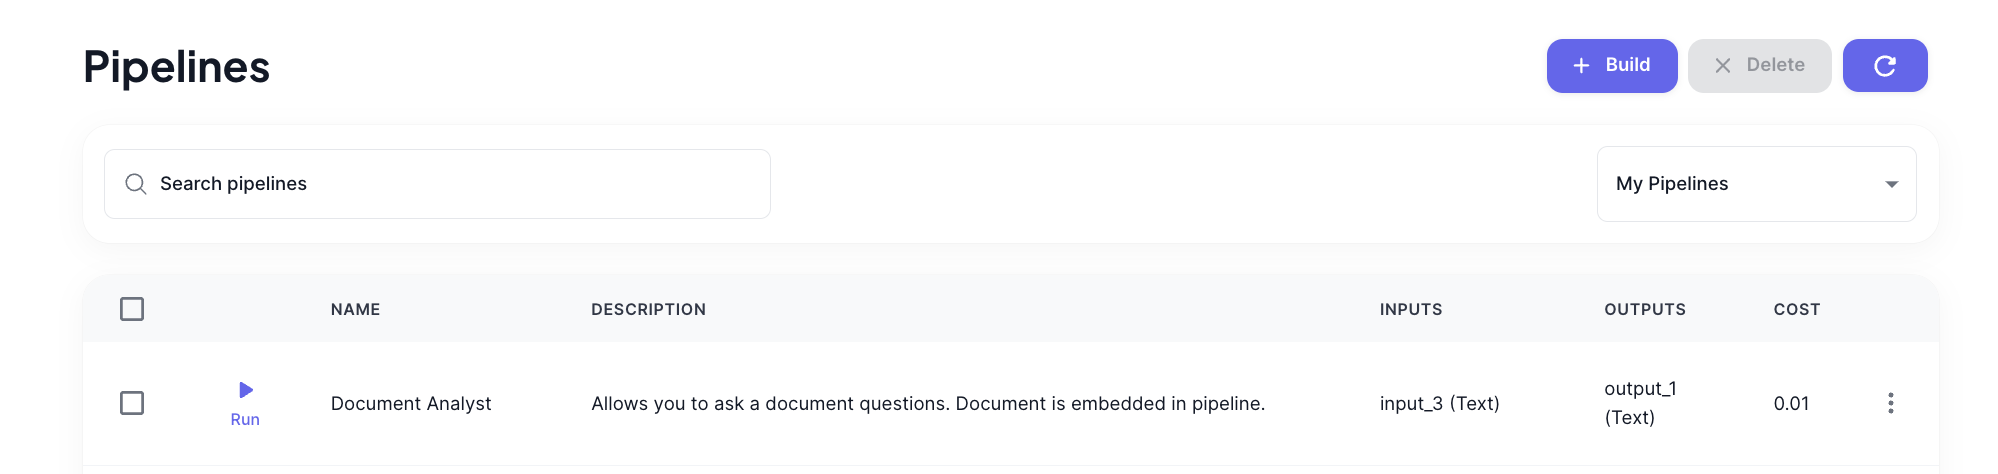Viewport: 1998px width, 474px height.
Task: Click the Run play icon for Document Analyst
Action: coord(246,390)
